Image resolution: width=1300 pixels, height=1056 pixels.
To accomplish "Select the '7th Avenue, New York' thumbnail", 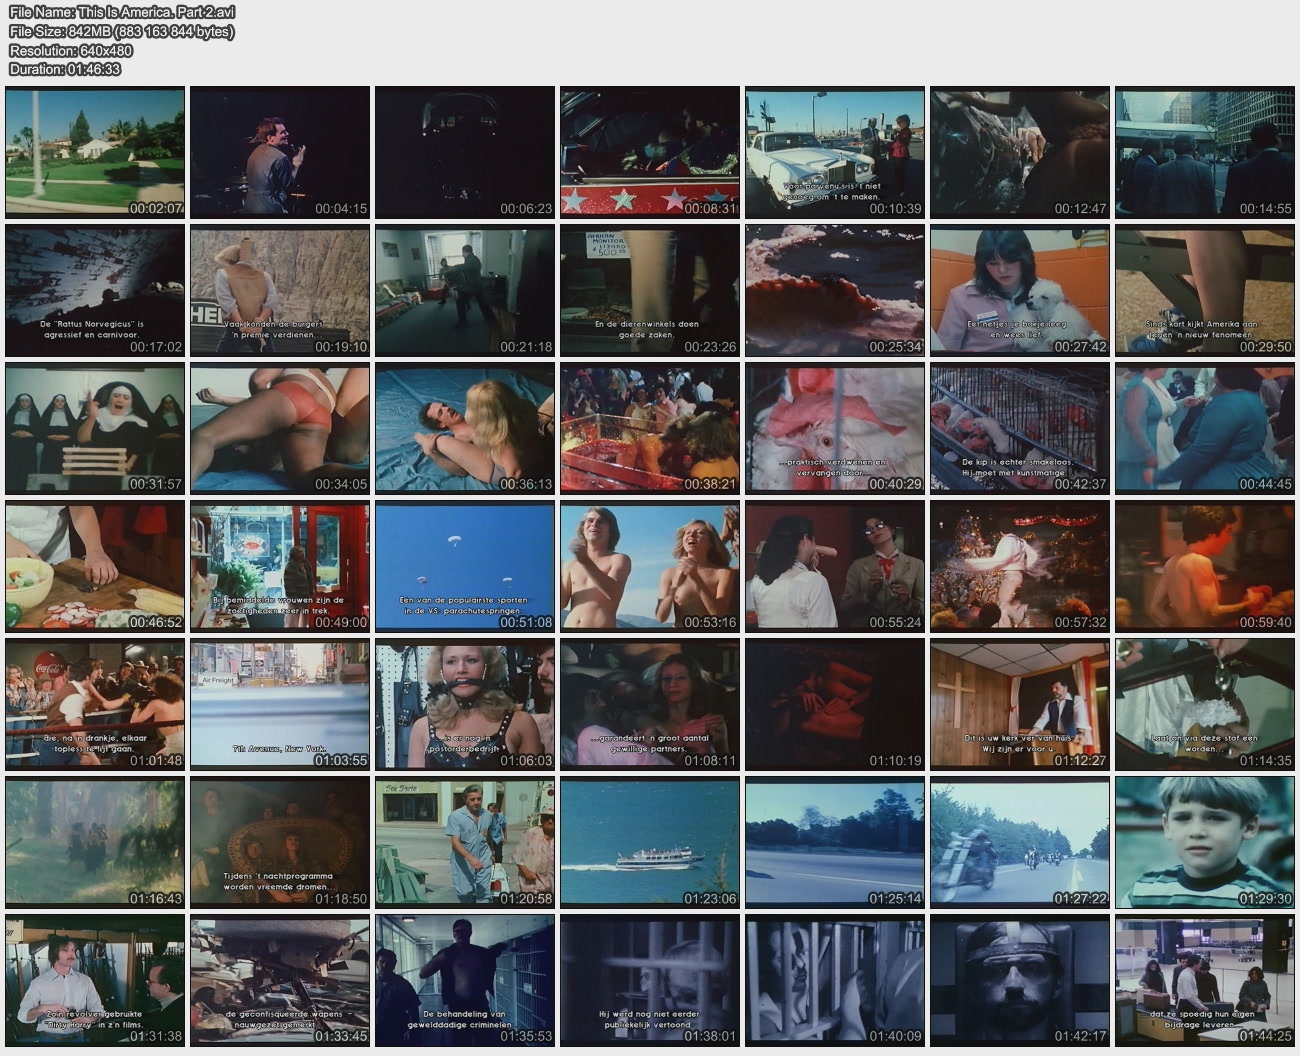I will (280, 704).
